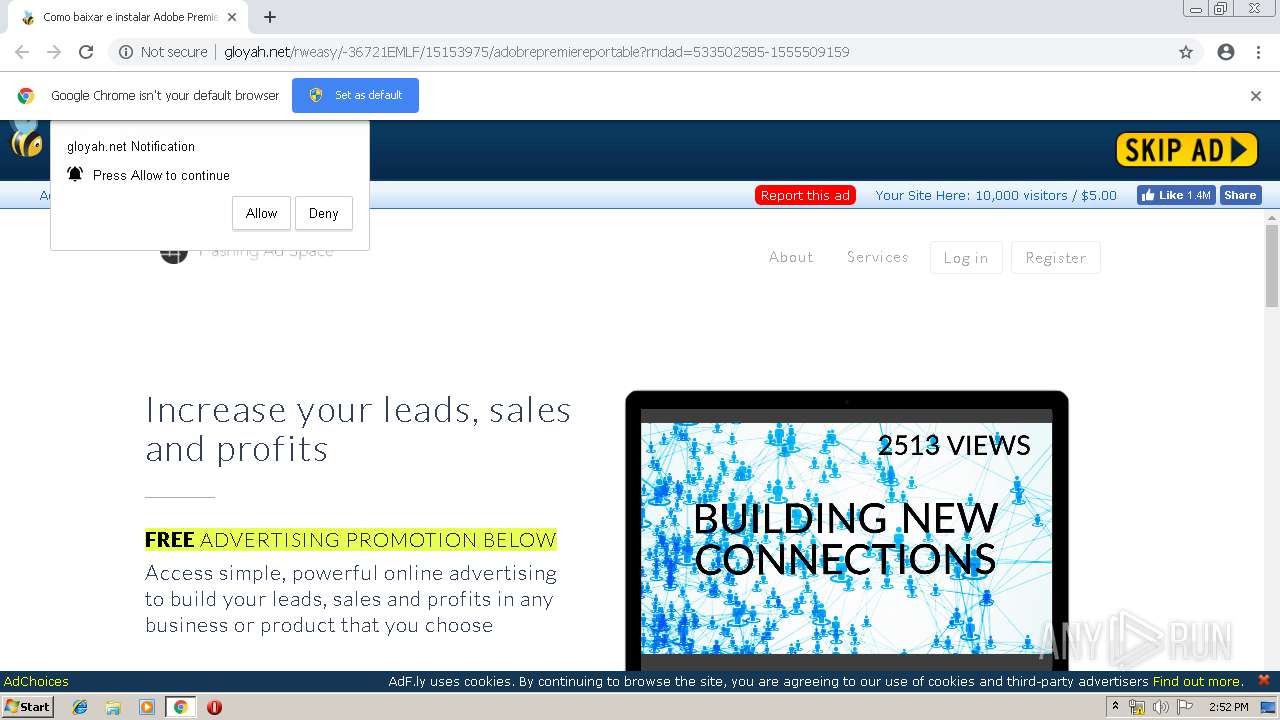This screenshot has height=720, width=1280.
Task: Close the cookie notice bar
Action: [x=1264, y=680]
